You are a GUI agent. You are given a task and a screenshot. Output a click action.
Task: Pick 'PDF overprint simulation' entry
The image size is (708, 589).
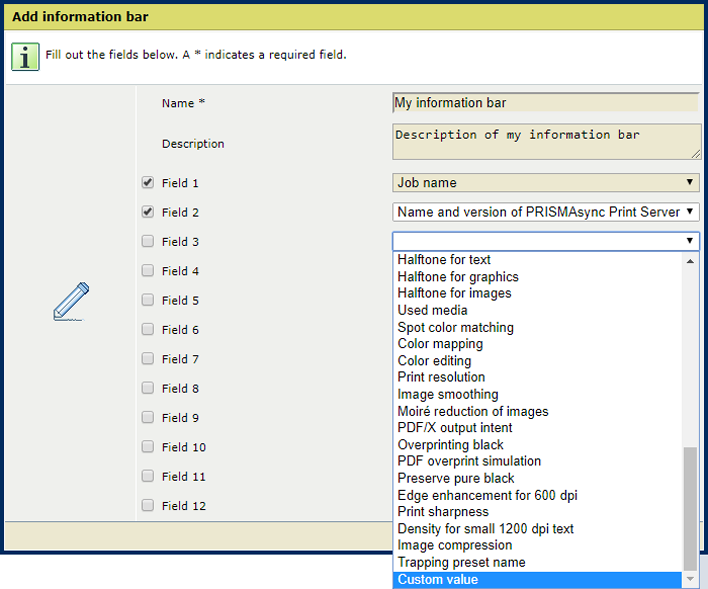click(537, 461)
